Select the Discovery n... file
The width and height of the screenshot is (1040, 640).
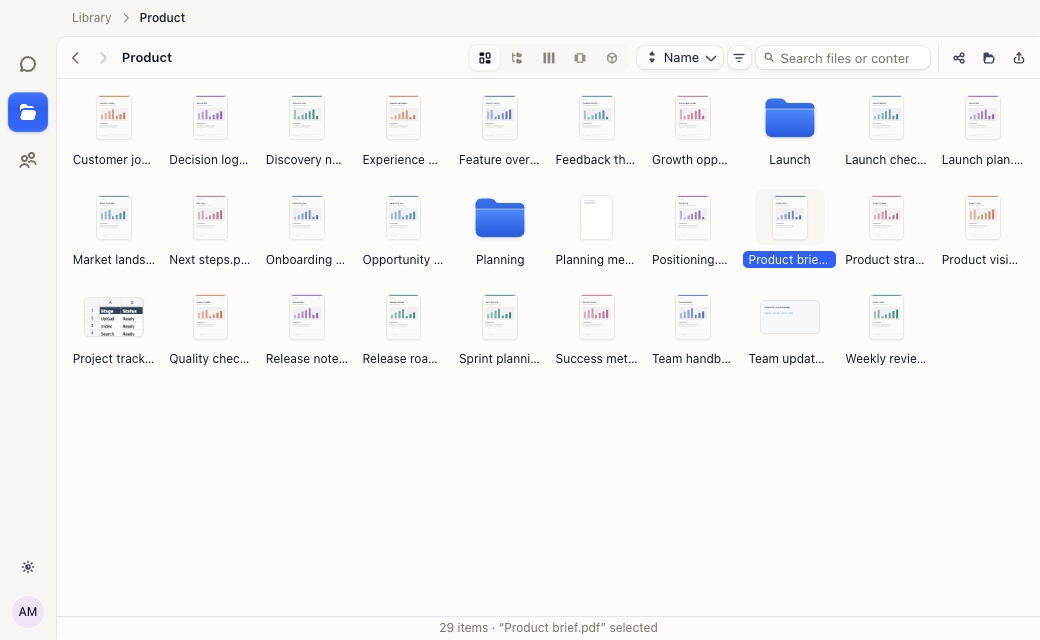tap(306, 131)
